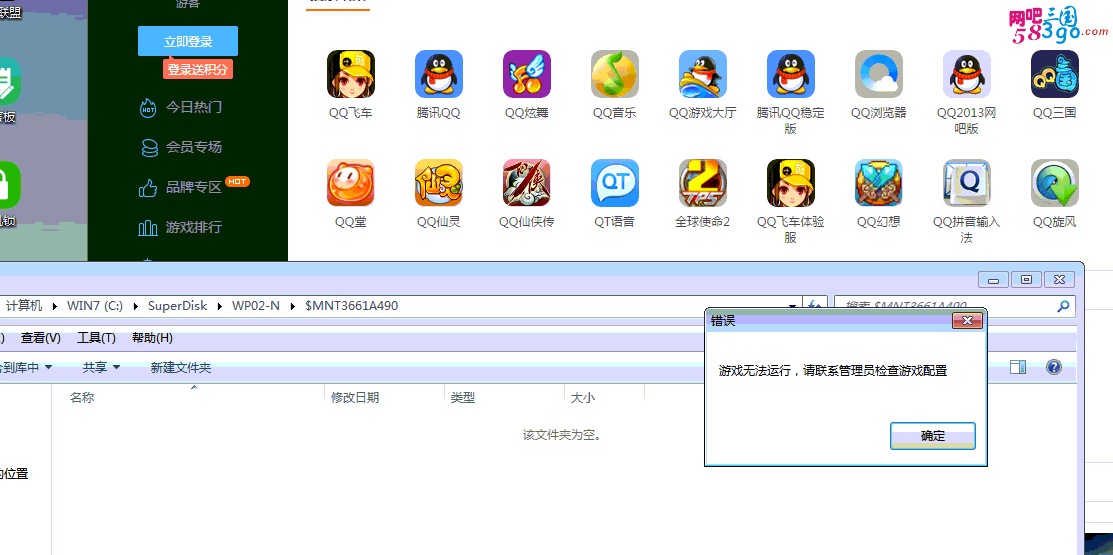
Task: Open the 工具(T) menu in Explorer
Action: 97,338
